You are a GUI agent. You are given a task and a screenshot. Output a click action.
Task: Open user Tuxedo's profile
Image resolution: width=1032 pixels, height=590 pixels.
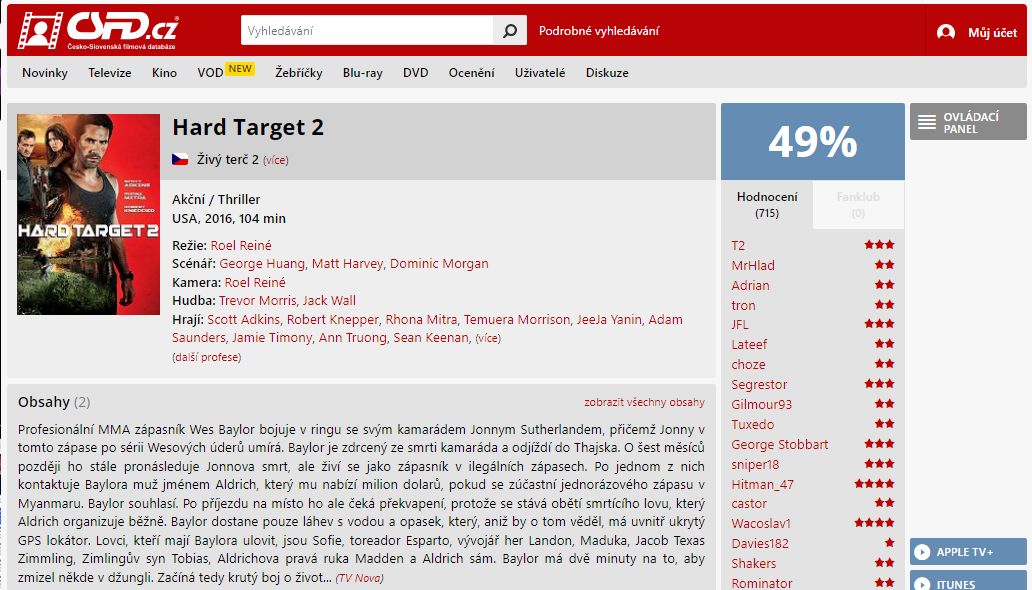click(x=752, y=425)
